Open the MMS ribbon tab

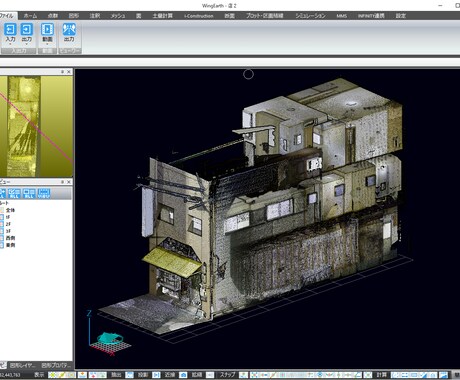(x=341, y=16)
